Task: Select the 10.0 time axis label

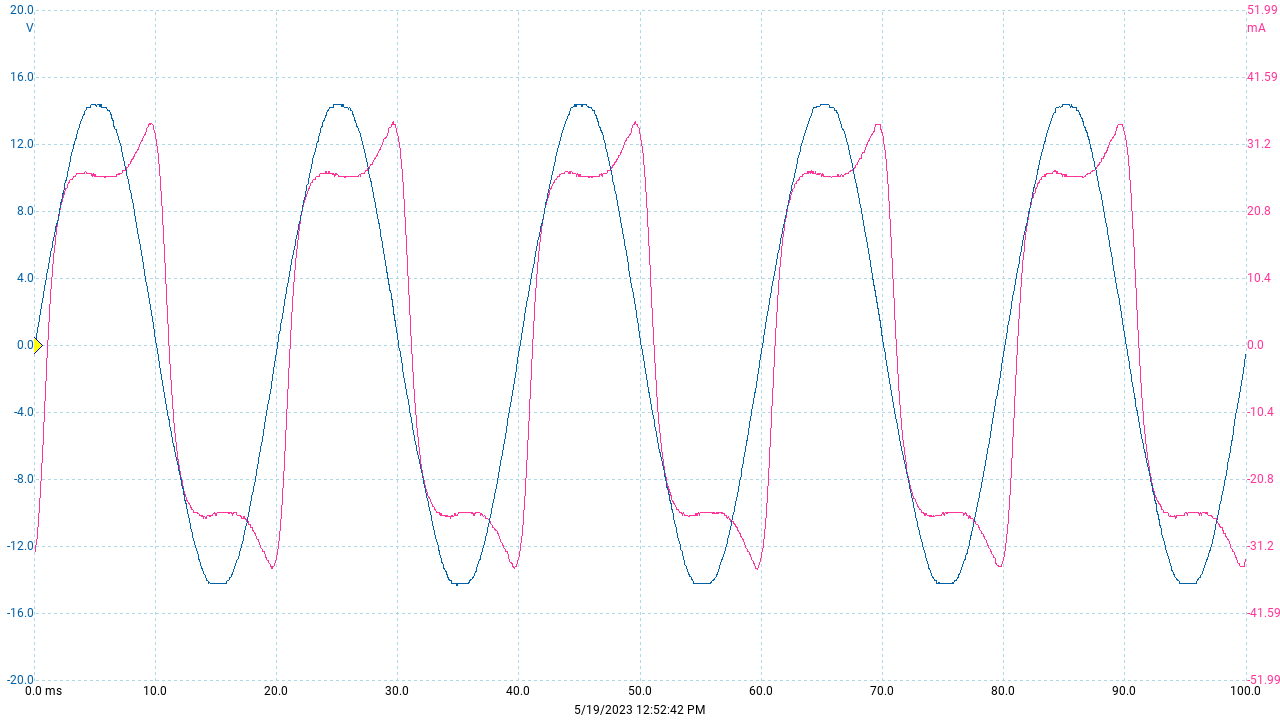Action: click(x=155, y=691)
